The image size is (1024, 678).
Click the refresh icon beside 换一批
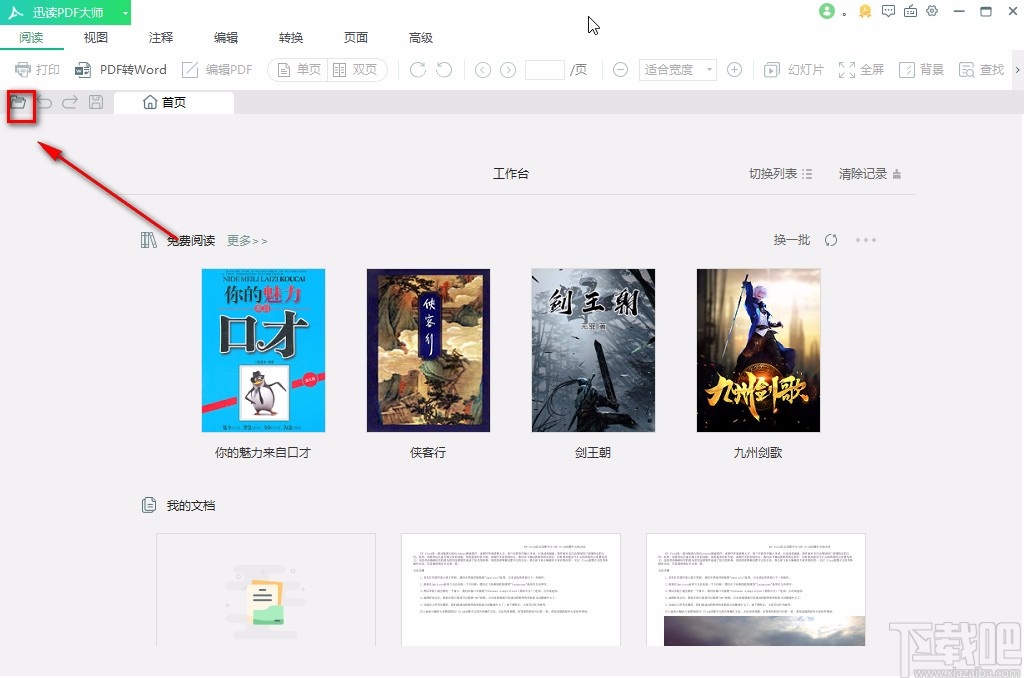click(x=831, y=240)
